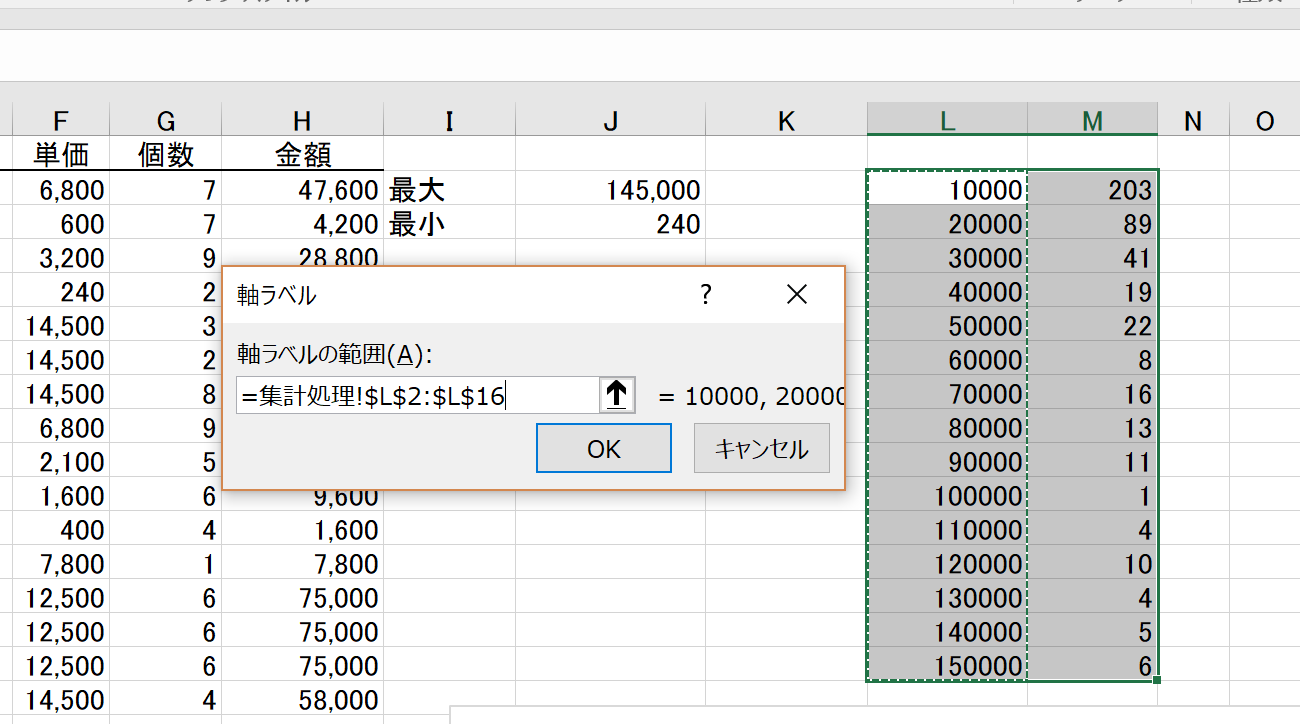Click the collapse dialog range selector arrow

click(617, 395)
